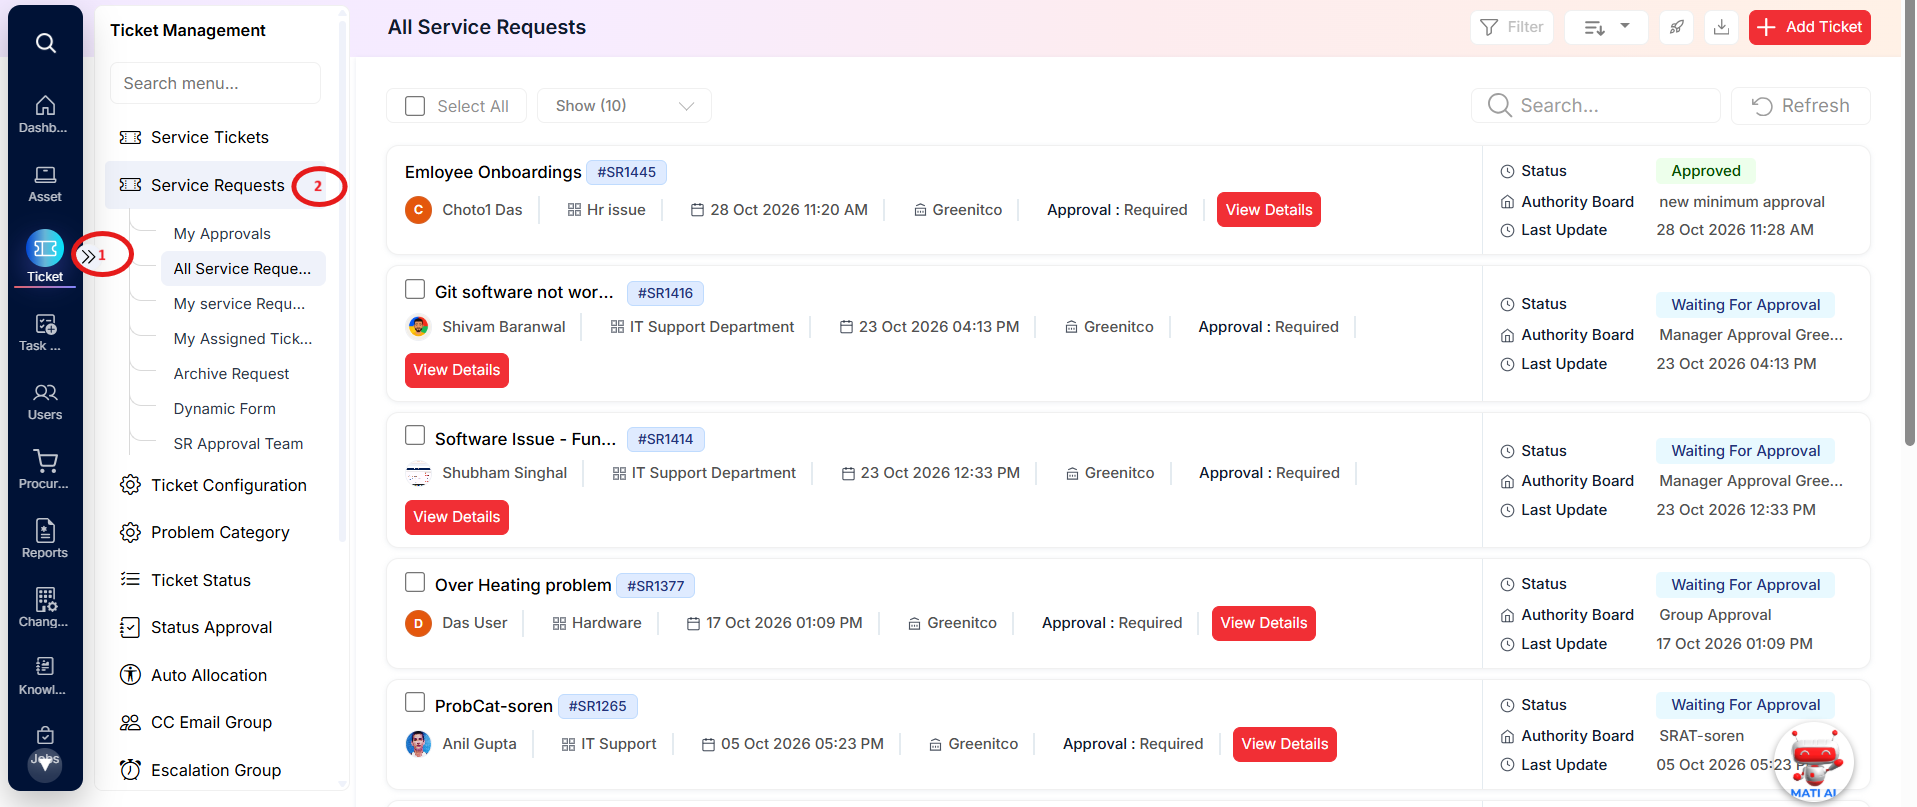Image resolution: width=1917 pixels, height=807 pixels.
Task: Click the #SR1445 request ID tag
Action: (x=626, y=172)
